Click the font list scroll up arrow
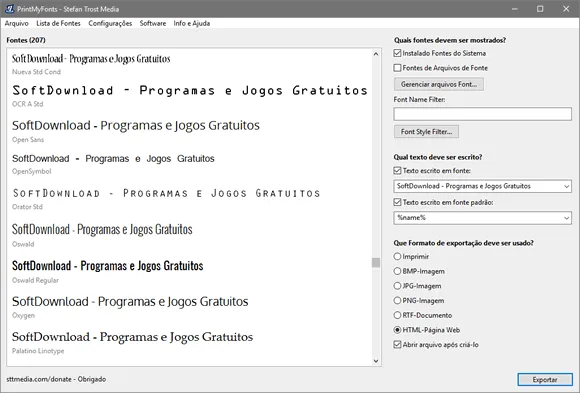580x393 pixels. [376, 54]
